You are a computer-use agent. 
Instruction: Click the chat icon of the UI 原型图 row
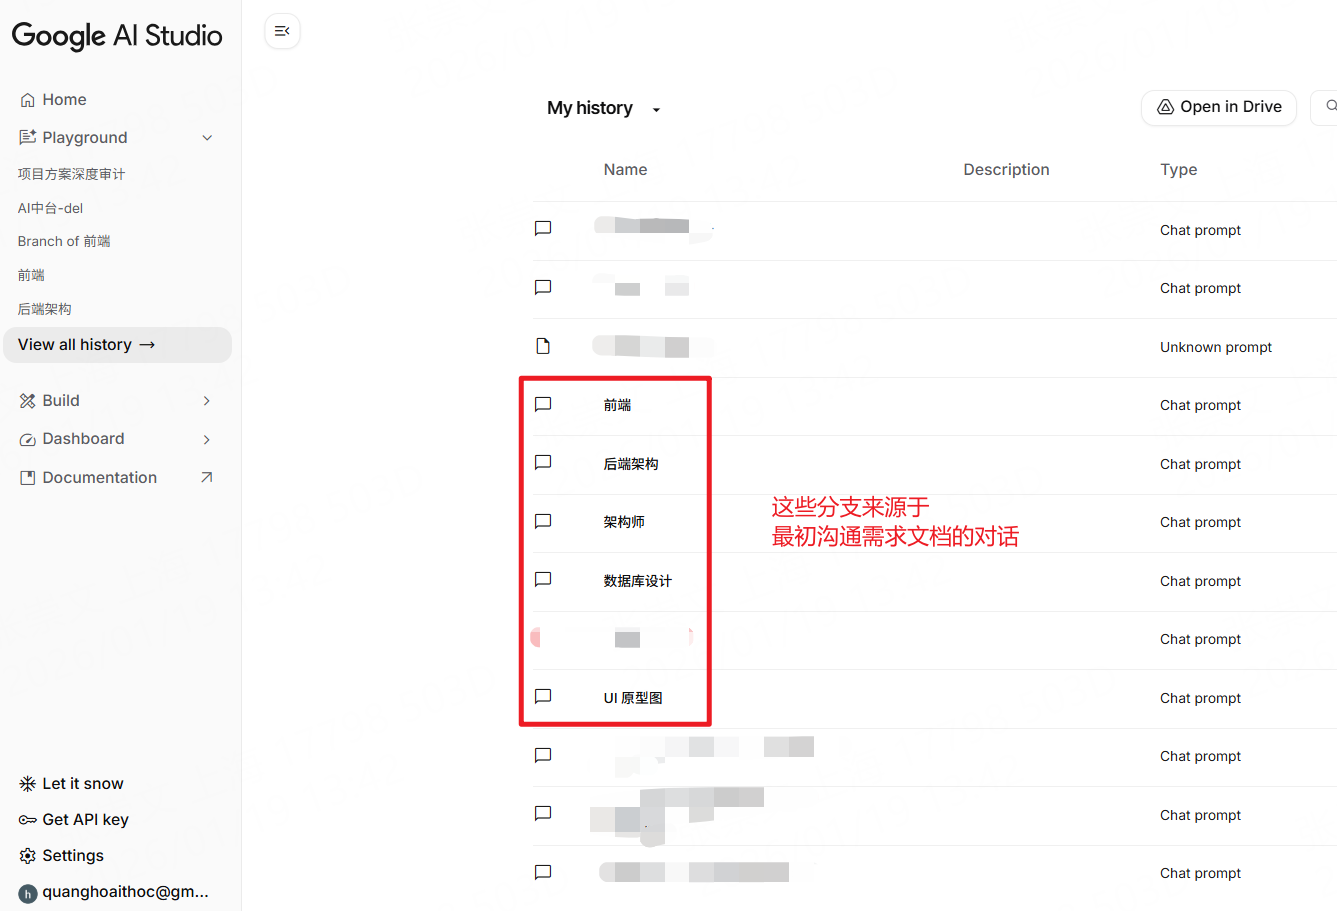(x=543, y=696)
